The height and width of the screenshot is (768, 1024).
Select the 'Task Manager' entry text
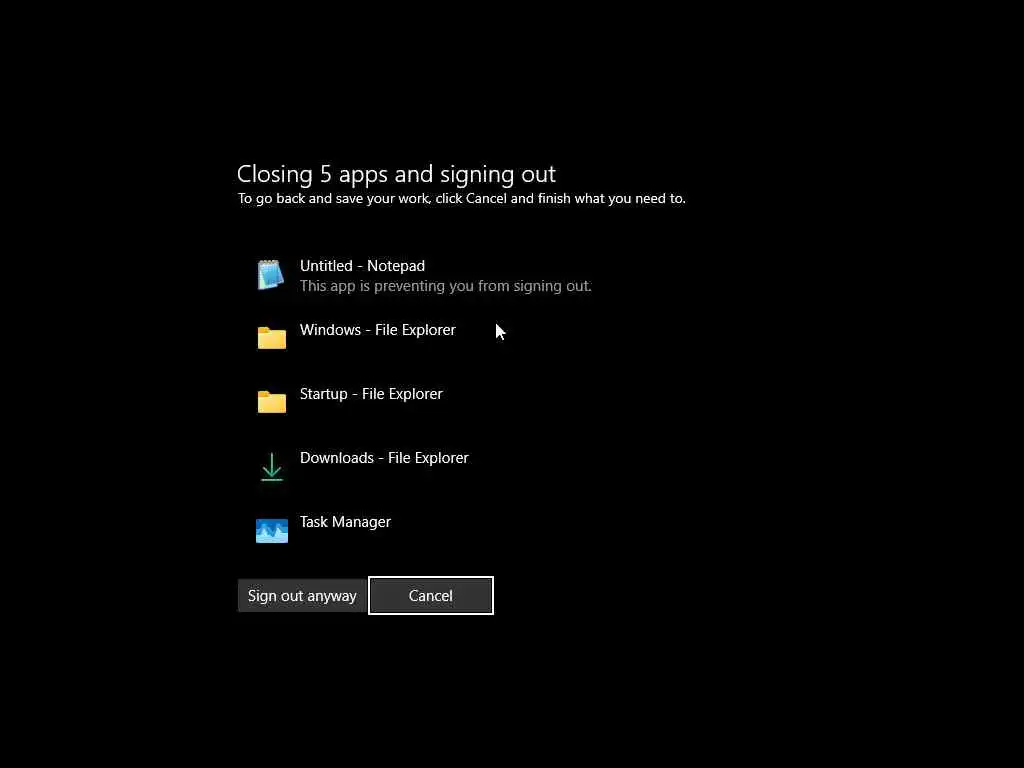[x=345, y=522]
